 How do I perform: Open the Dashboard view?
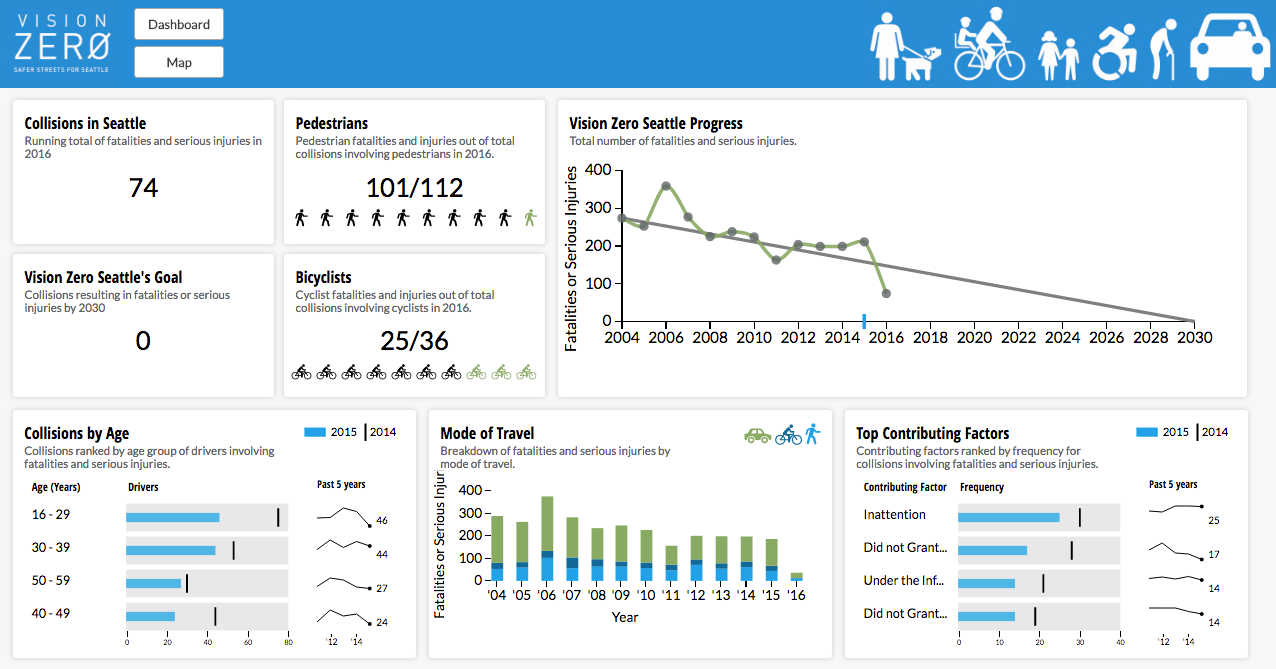(x=178, y=24)
